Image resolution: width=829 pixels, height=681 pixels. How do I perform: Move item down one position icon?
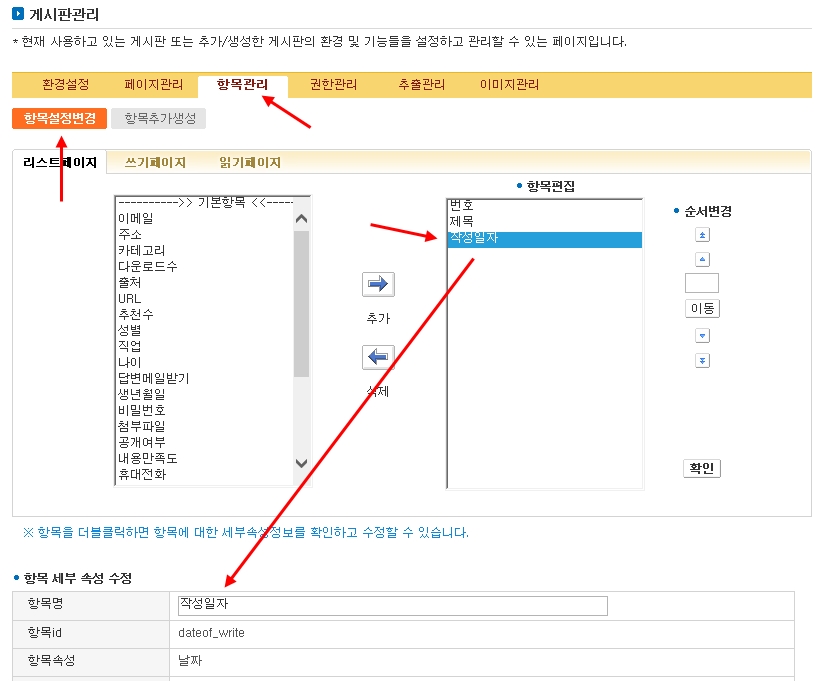pyautogui.click(x=702, y=336)
